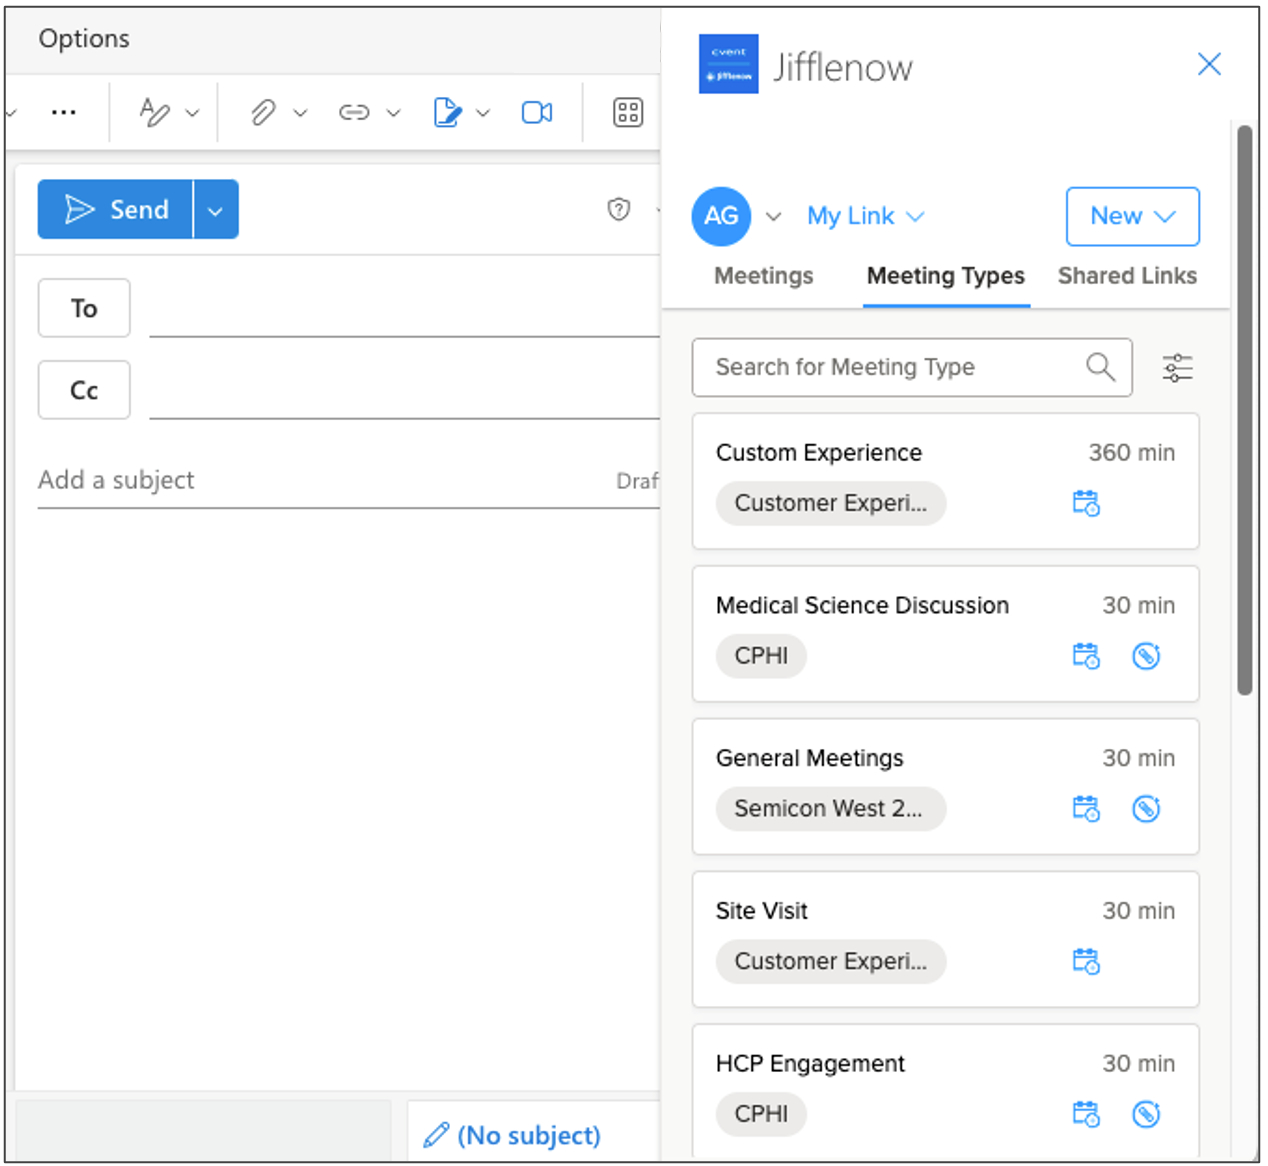Click the attach file paperclip icon
The height and width of the screenshot is (1166, 1268).
pyautogui.click(x=263, y=112)
